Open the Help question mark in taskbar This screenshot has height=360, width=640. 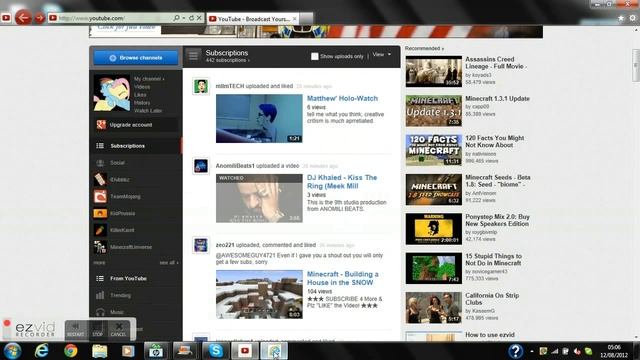pos(516,351)
